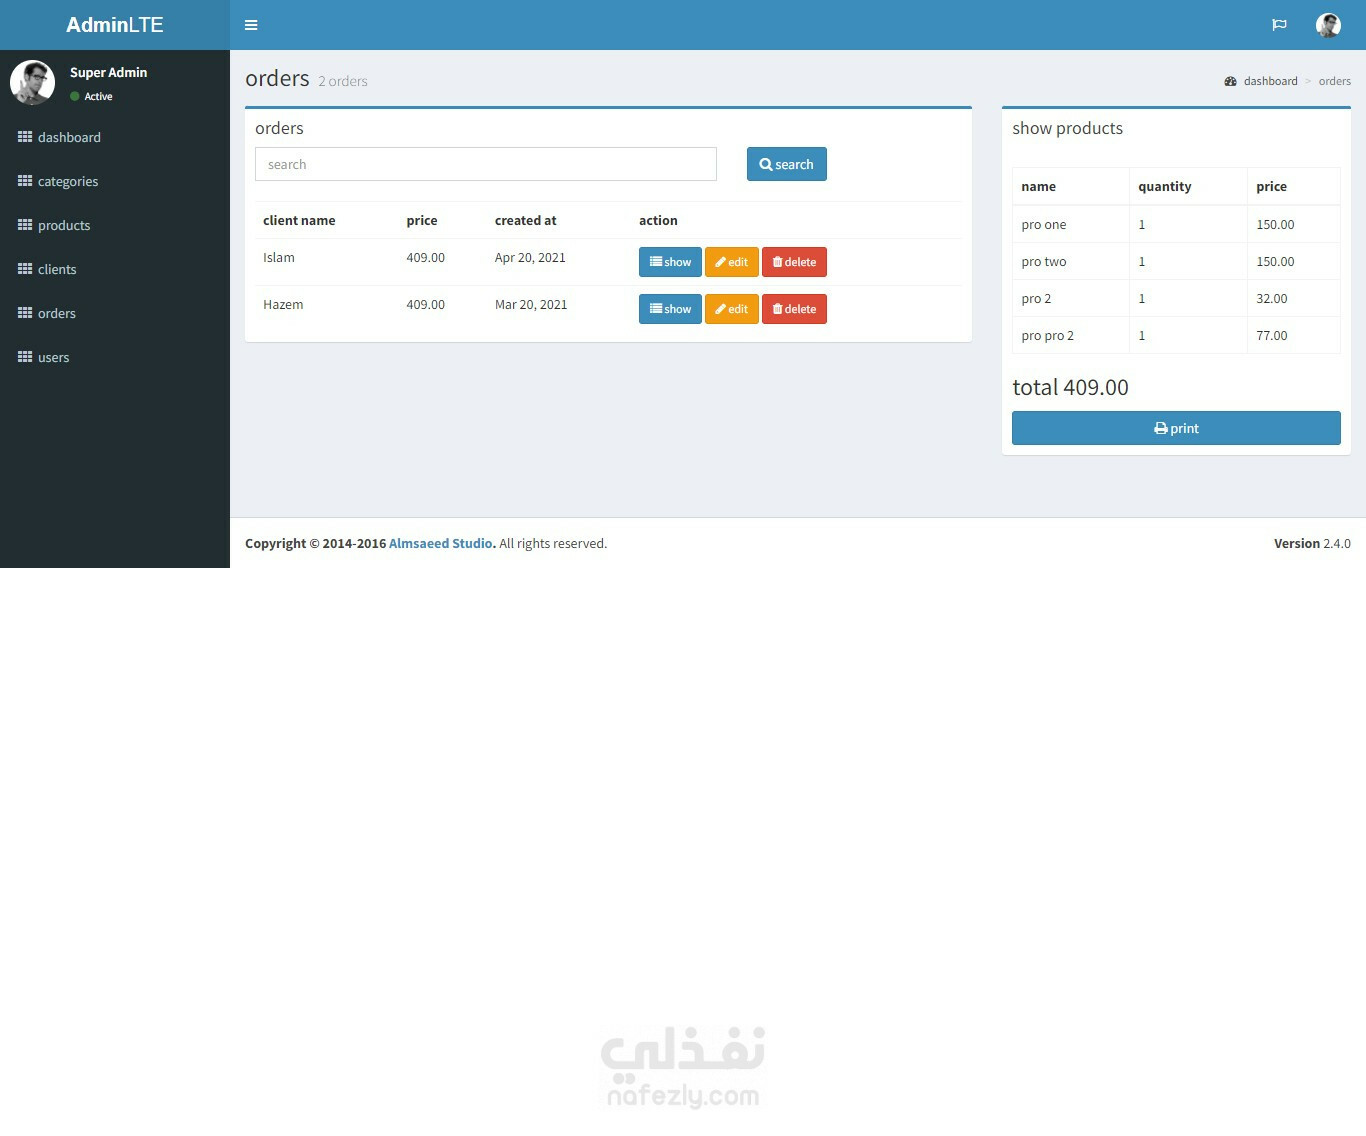Click the client name cell Islam
The image size is (1366, 1136).
(279, 257)
